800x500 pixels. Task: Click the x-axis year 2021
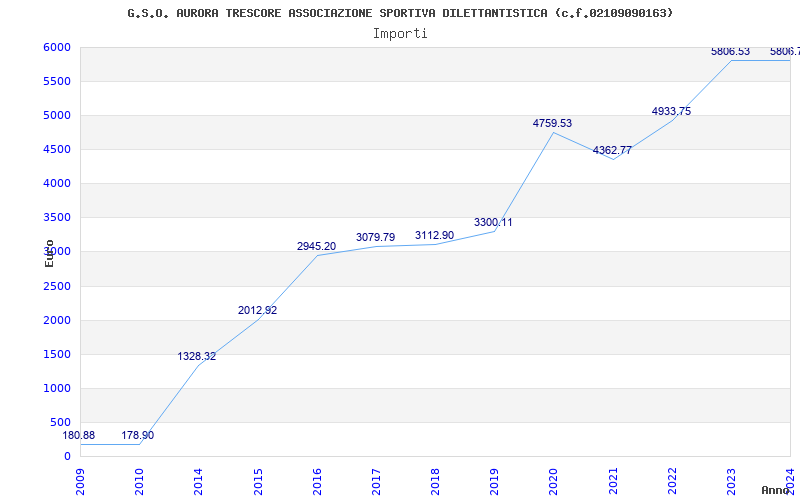click(x=613, y=481)
